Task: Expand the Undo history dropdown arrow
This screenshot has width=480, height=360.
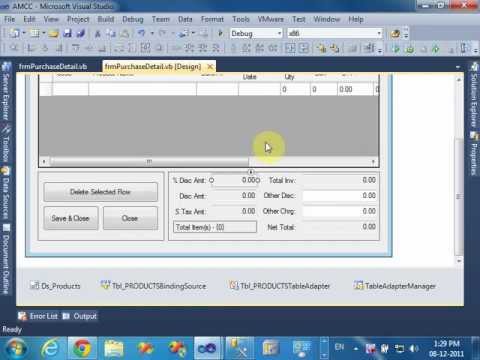Action: (x=152, y=33)
